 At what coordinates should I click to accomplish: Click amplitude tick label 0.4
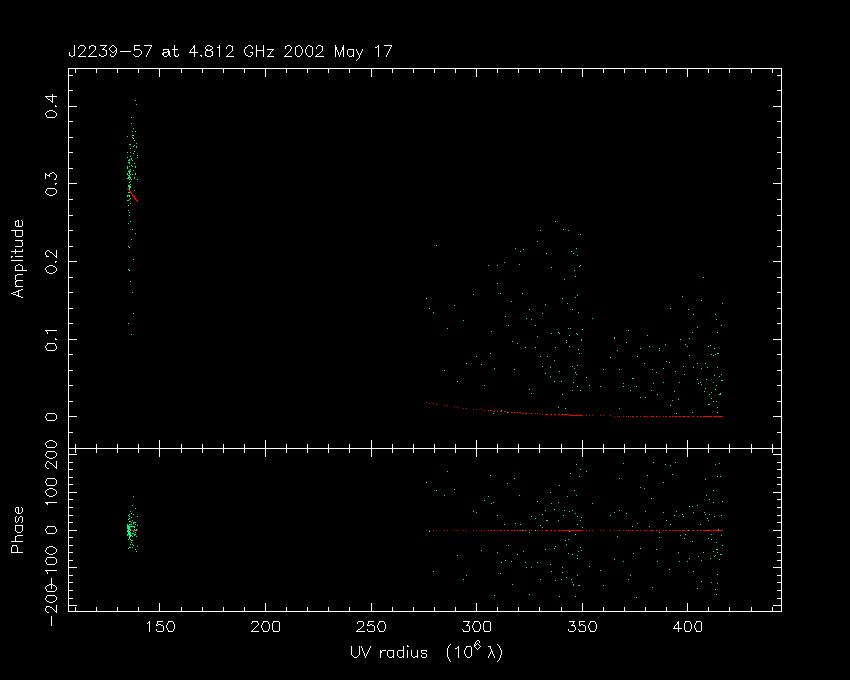(51, 106)
